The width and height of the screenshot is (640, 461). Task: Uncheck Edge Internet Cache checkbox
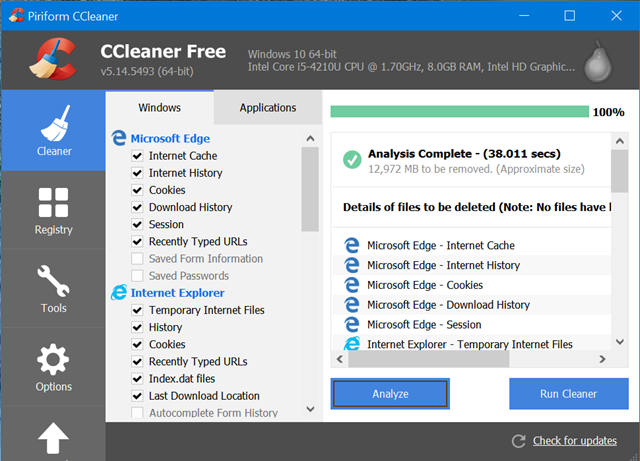point(137,156)
